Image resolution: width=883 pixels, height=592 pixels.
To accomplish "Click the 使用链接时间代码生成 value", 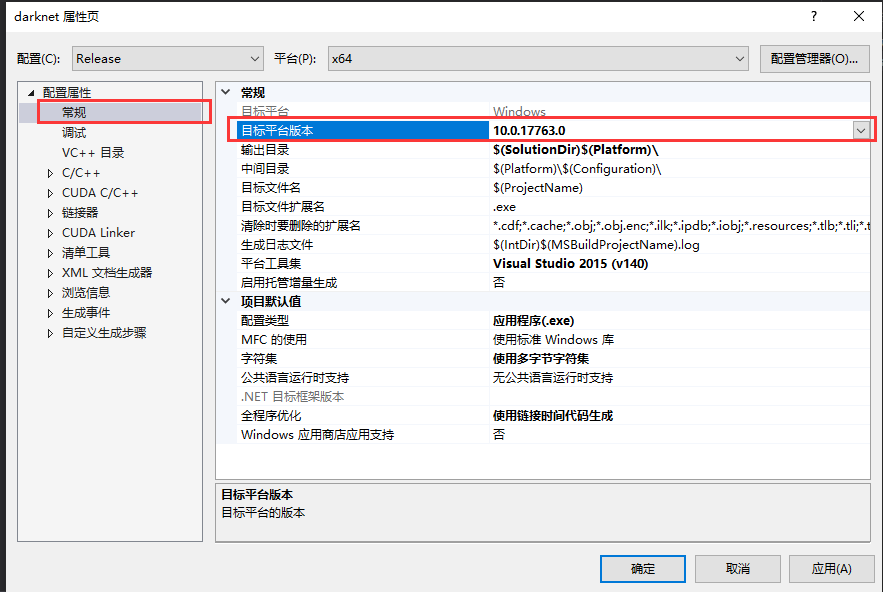I will 552,416.
